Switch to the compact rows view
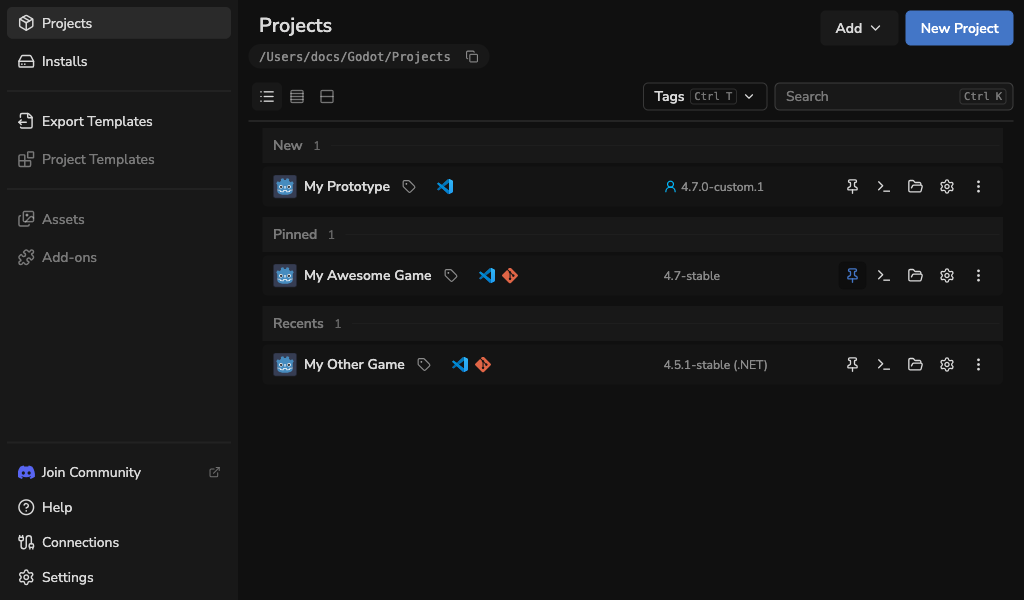This screenshot has width=1024, height=600. (x=297, y=97)
